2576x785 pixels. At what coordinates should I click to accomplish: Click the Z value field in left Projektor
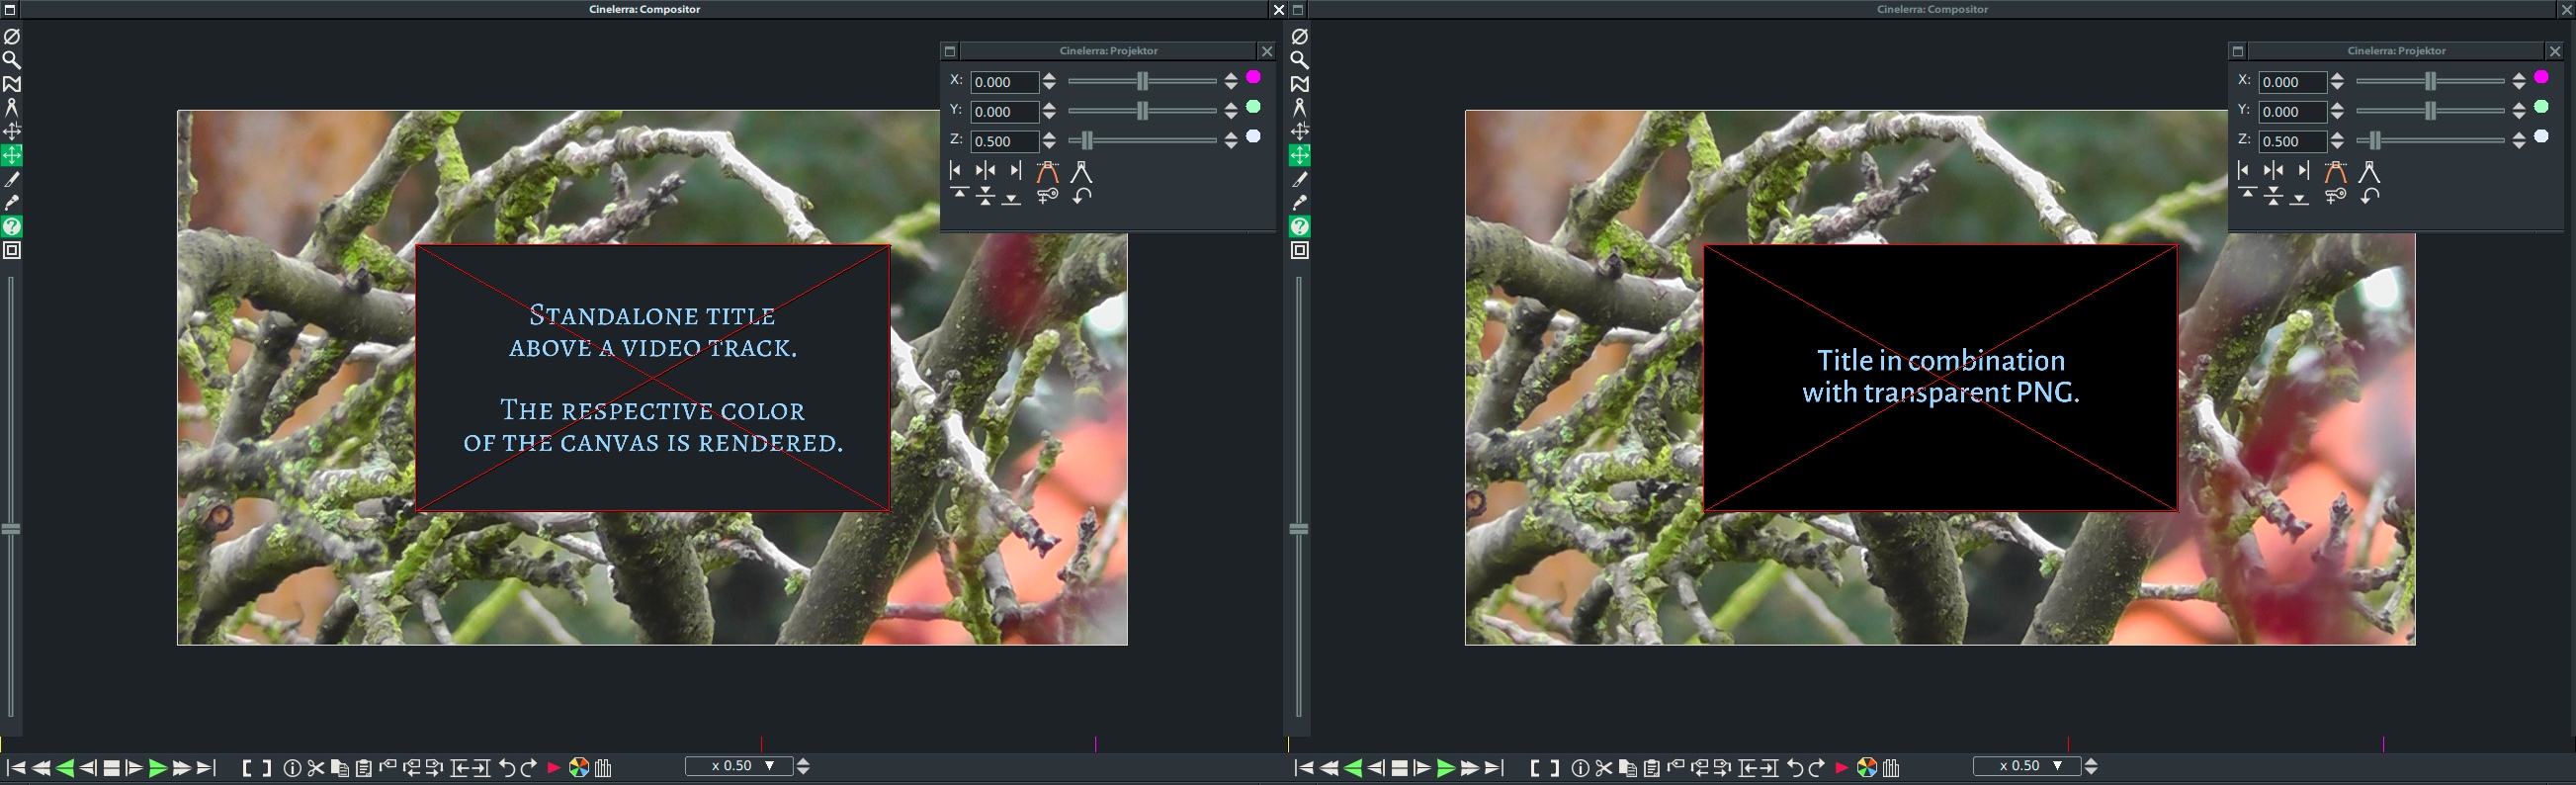coord(1004,141)
